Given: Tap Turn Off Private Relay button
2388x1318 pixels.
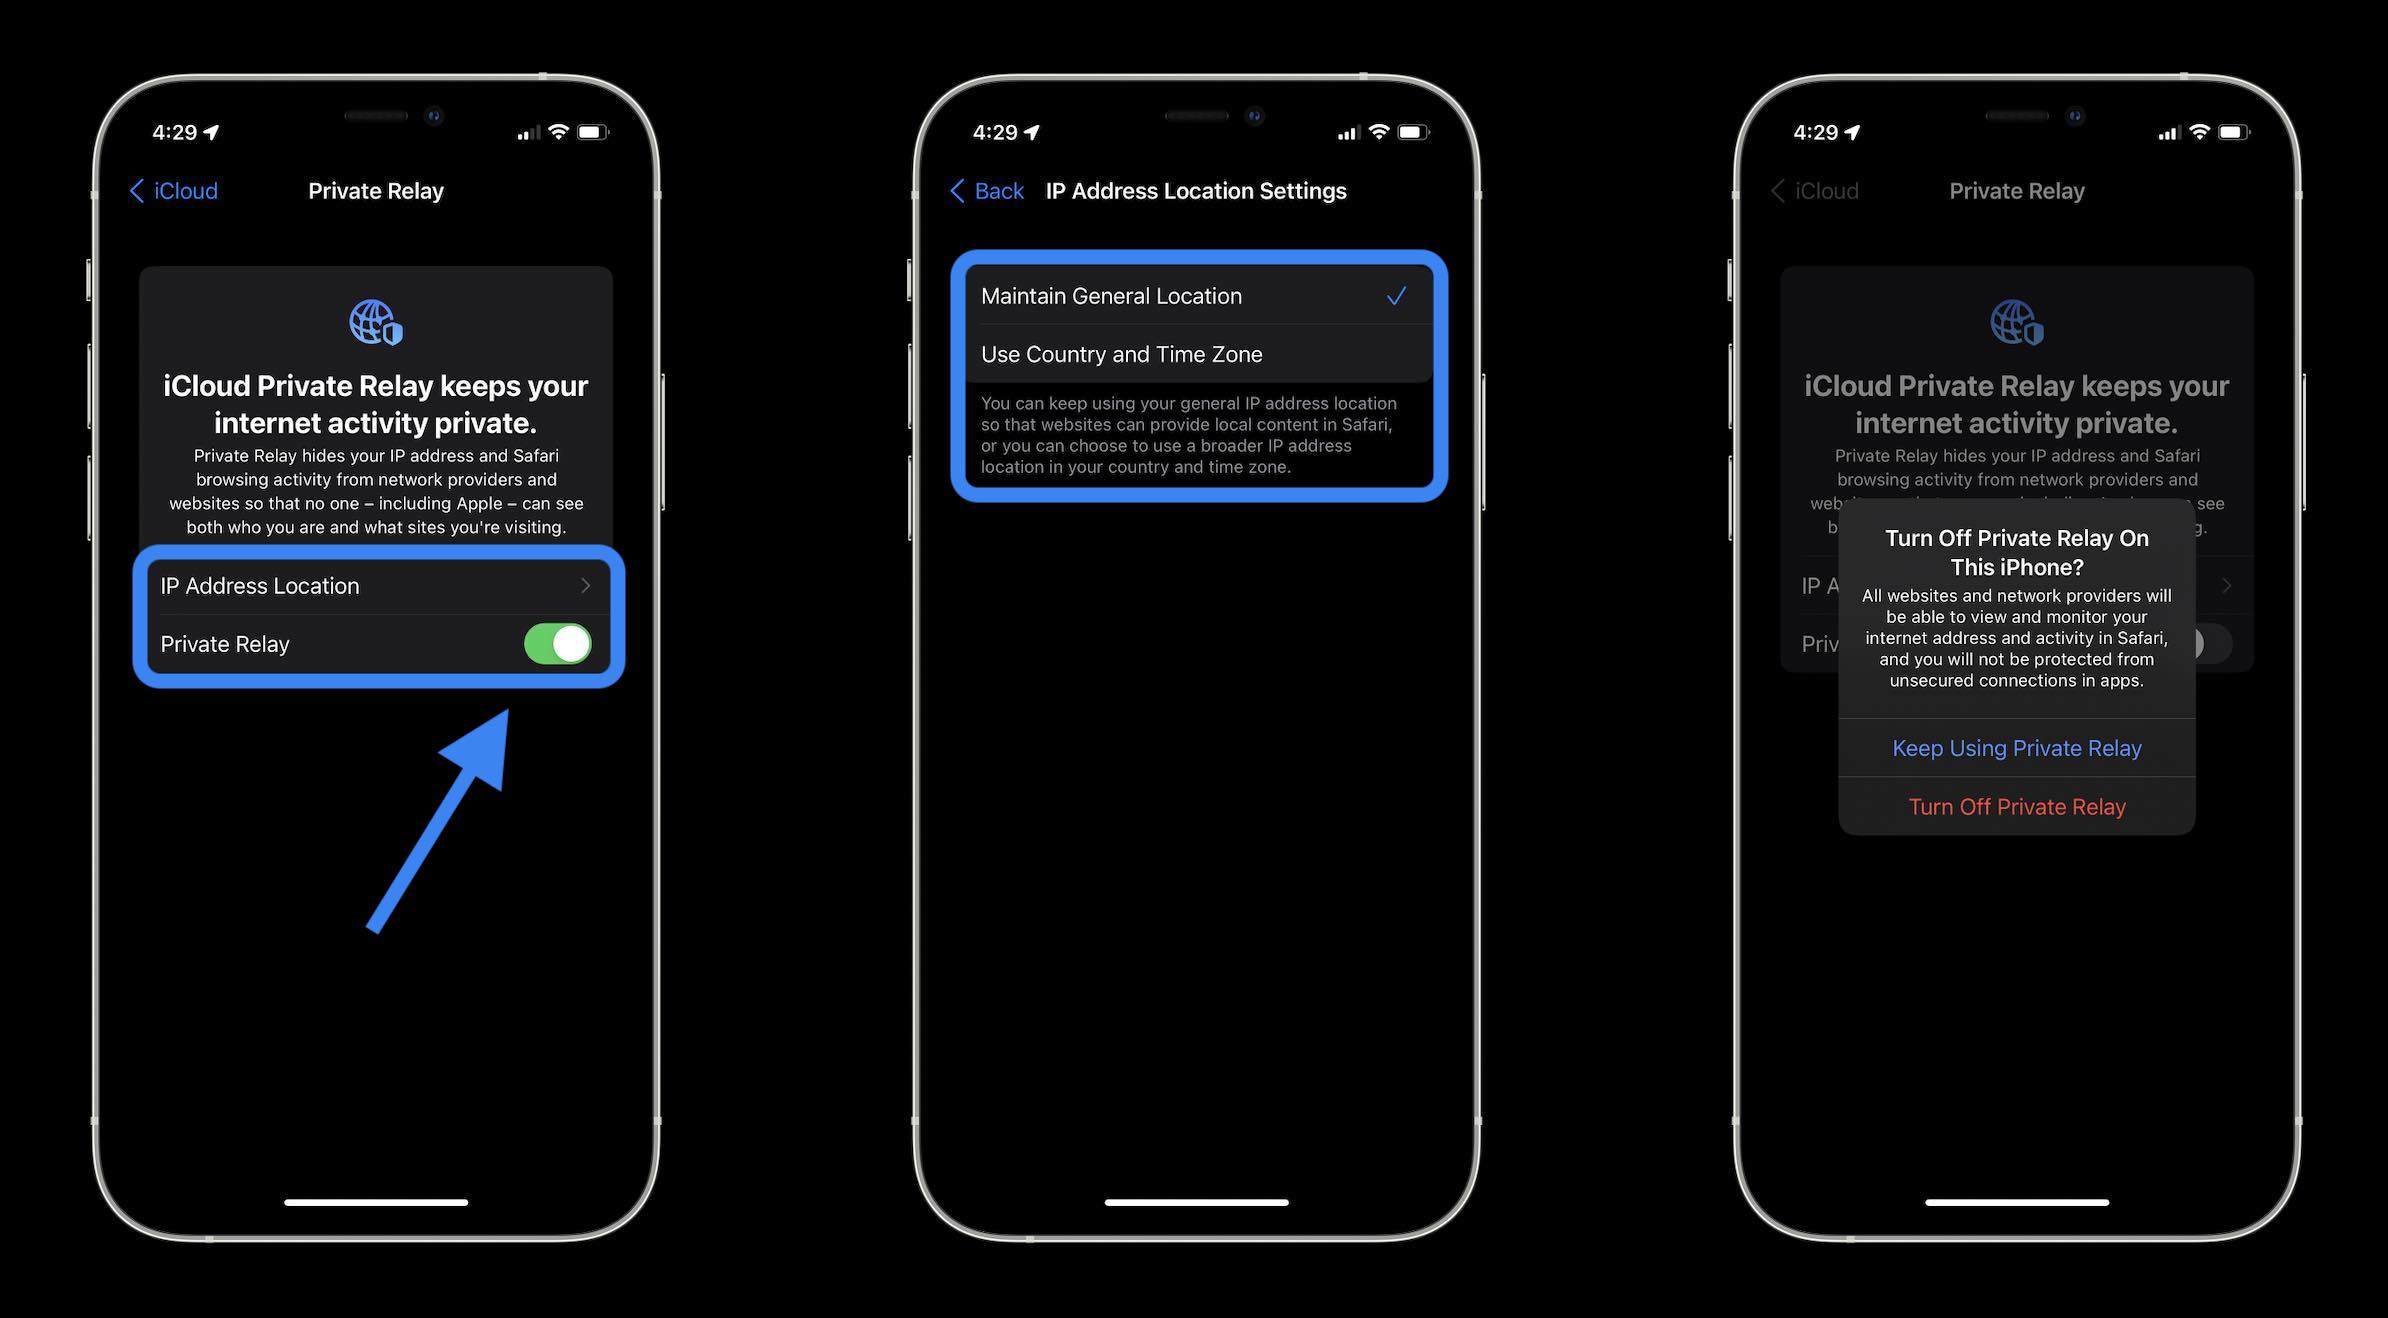Looking at the screenshot, I should (x=2016, y=805).
